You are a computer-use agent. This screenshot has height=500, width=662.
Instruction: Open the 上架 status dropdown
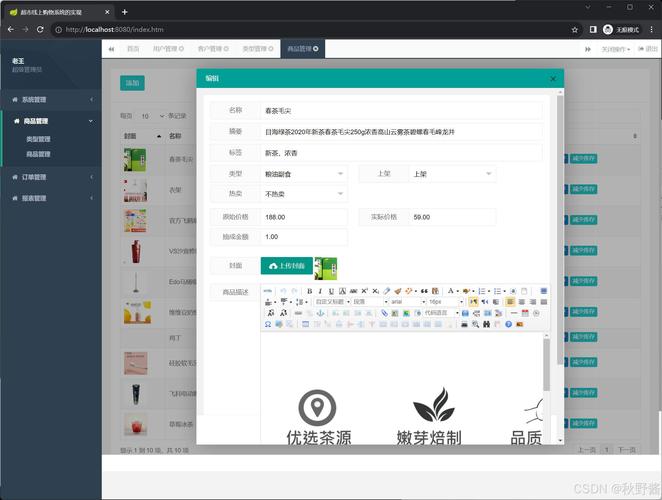pyautogui.click(x=453, y=174)
